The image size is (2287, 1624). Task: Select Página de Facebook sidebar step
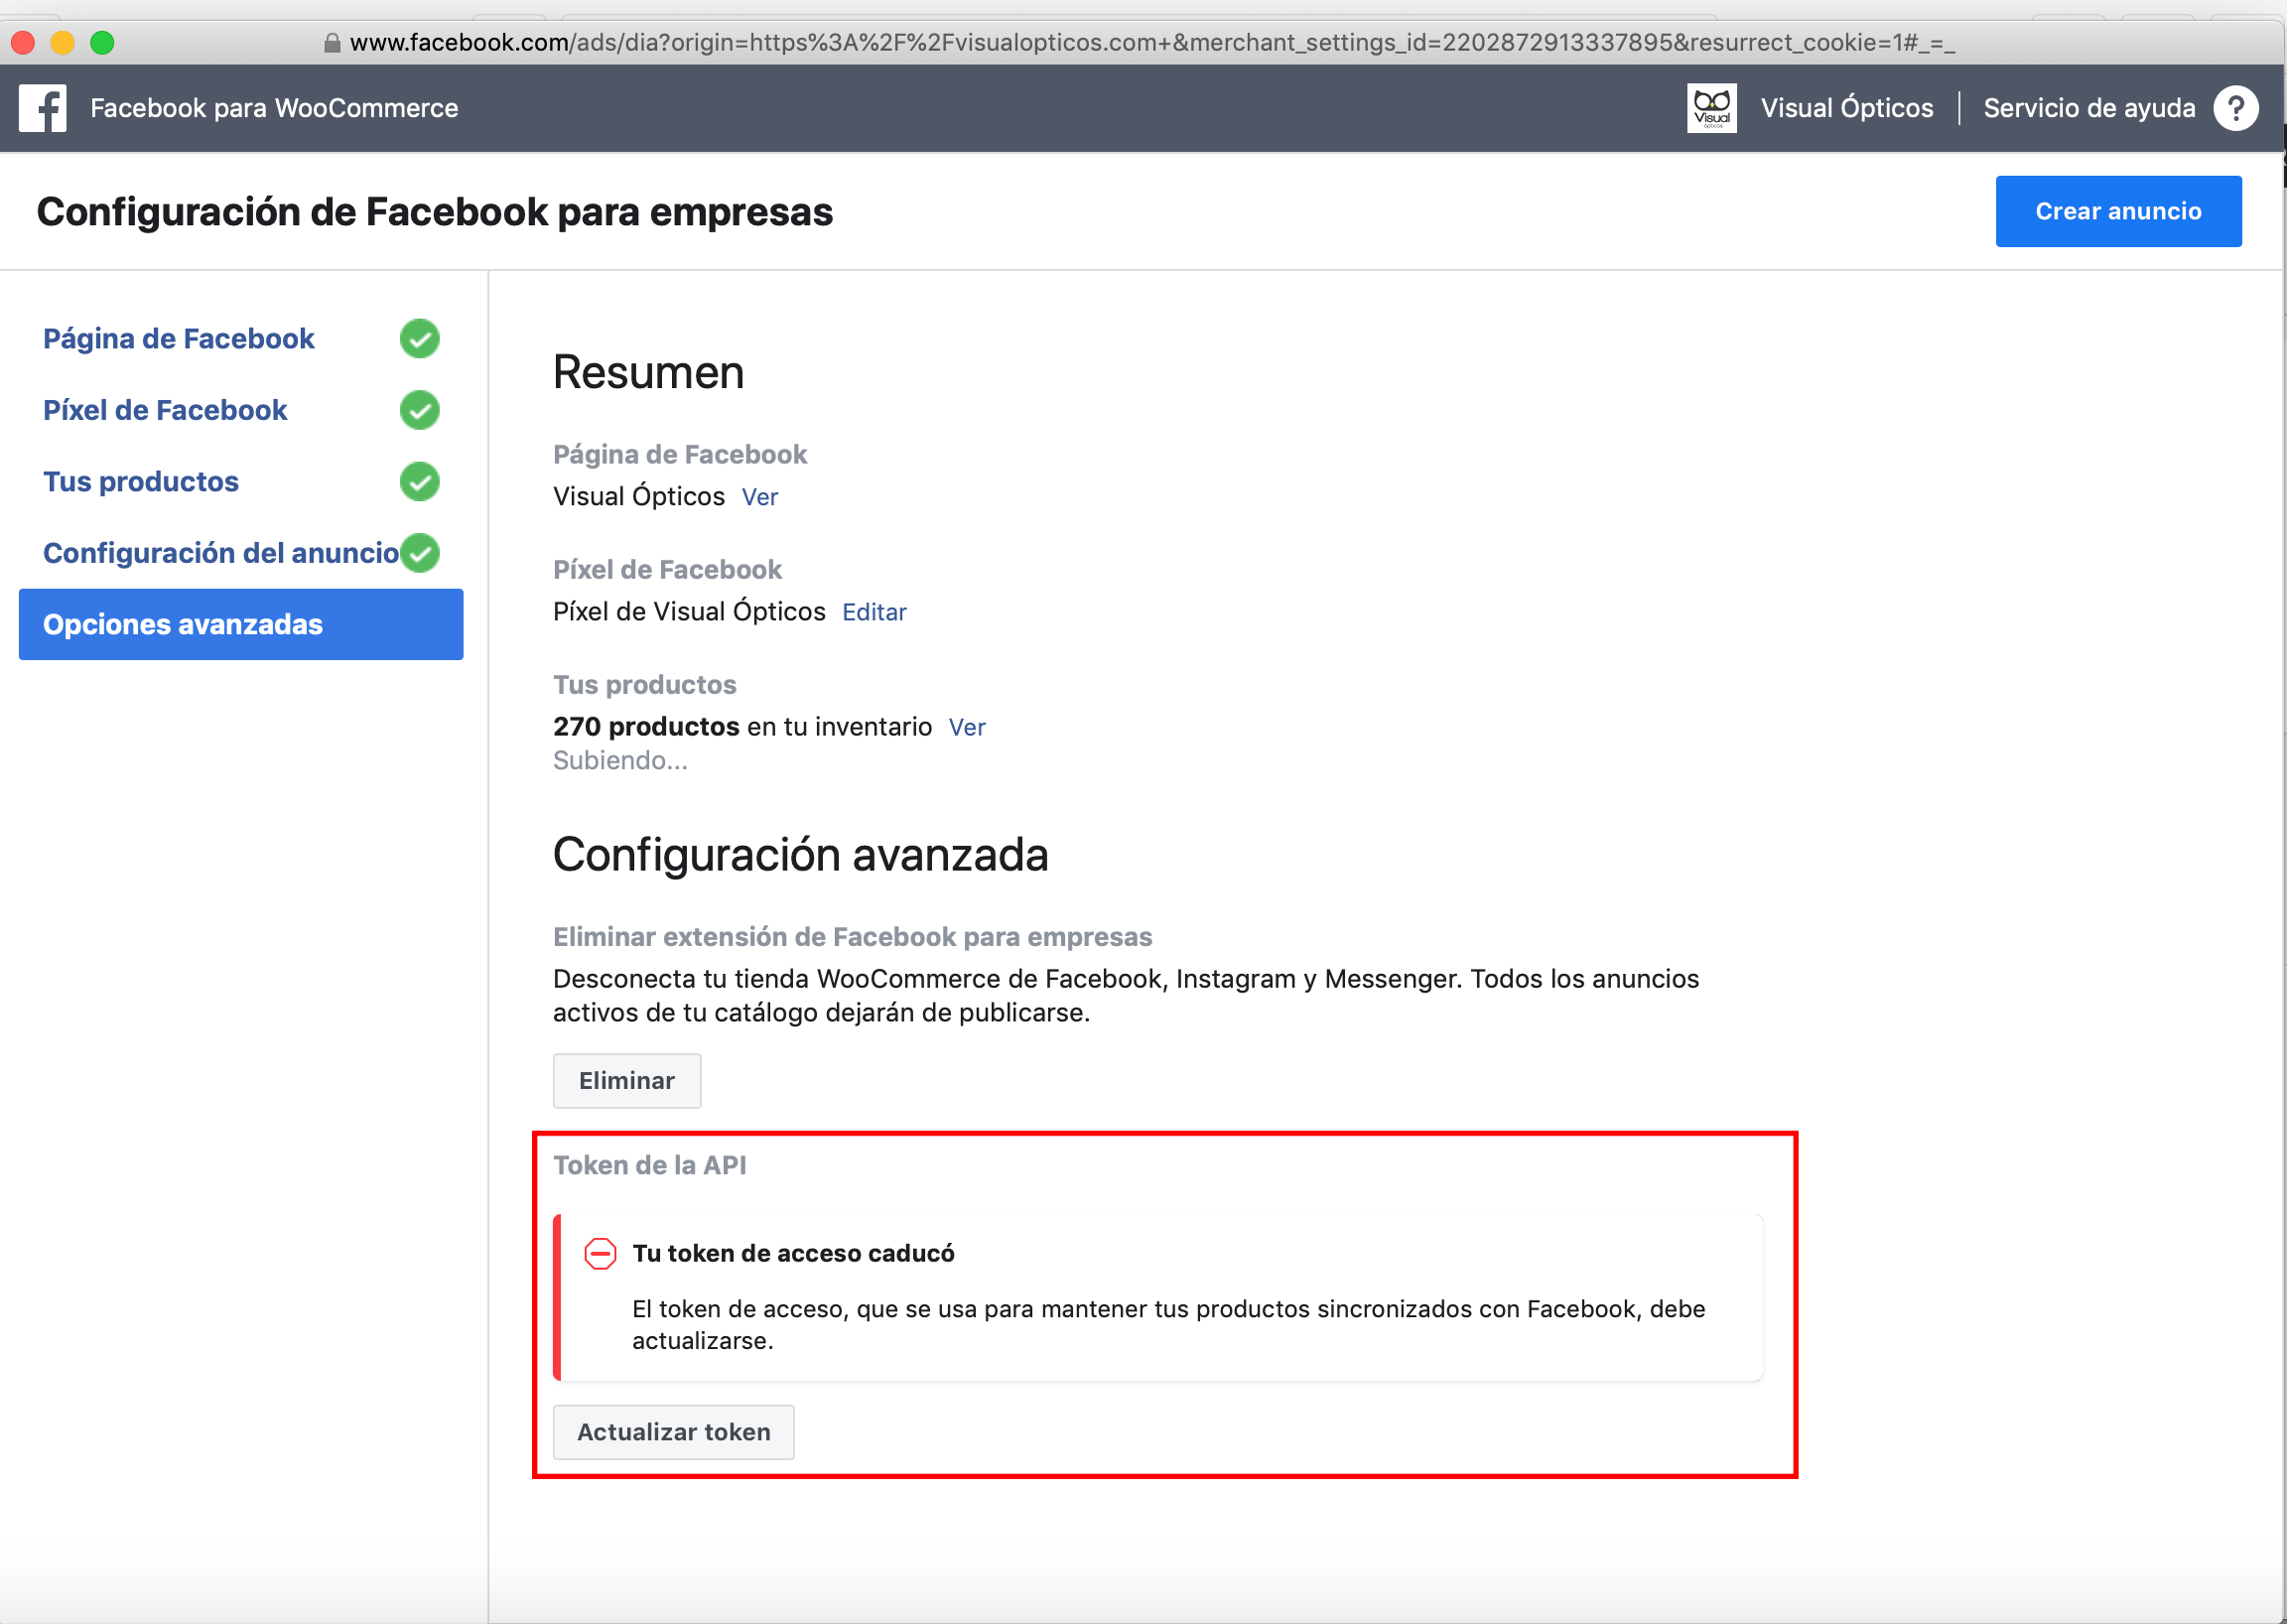(179, 339)
